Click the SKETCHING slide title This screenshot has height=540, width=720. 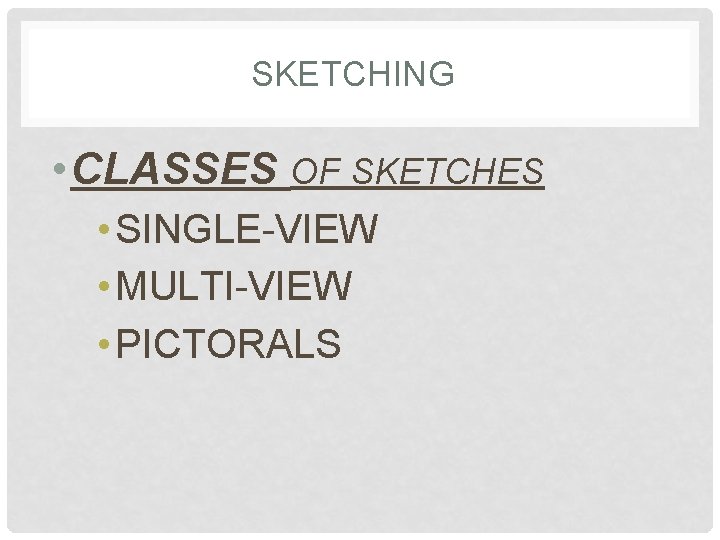[x=353, y=73]
